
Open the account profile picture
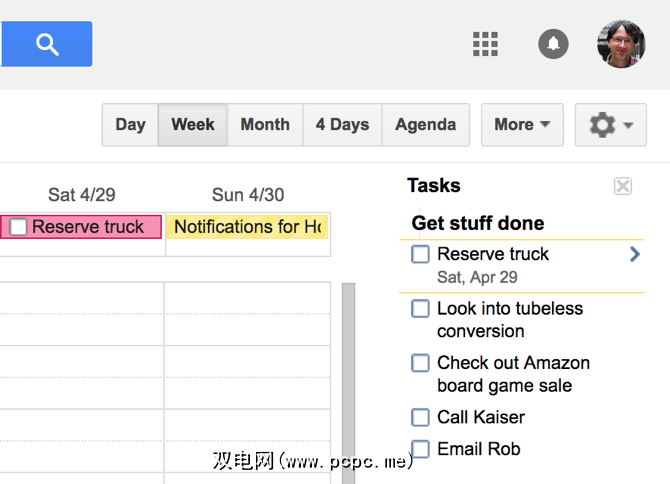pos(621,44)
